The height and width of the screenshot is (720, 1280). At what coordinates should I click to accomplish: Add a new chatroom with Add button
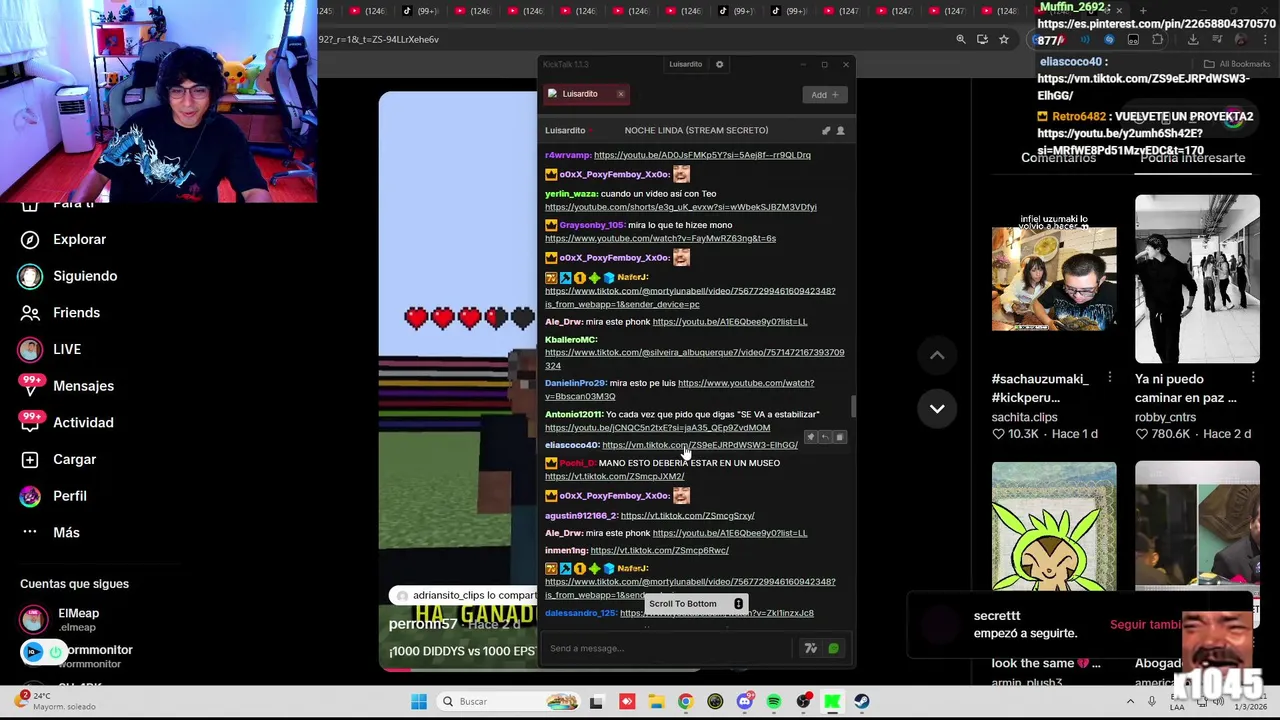click(825, 94)
